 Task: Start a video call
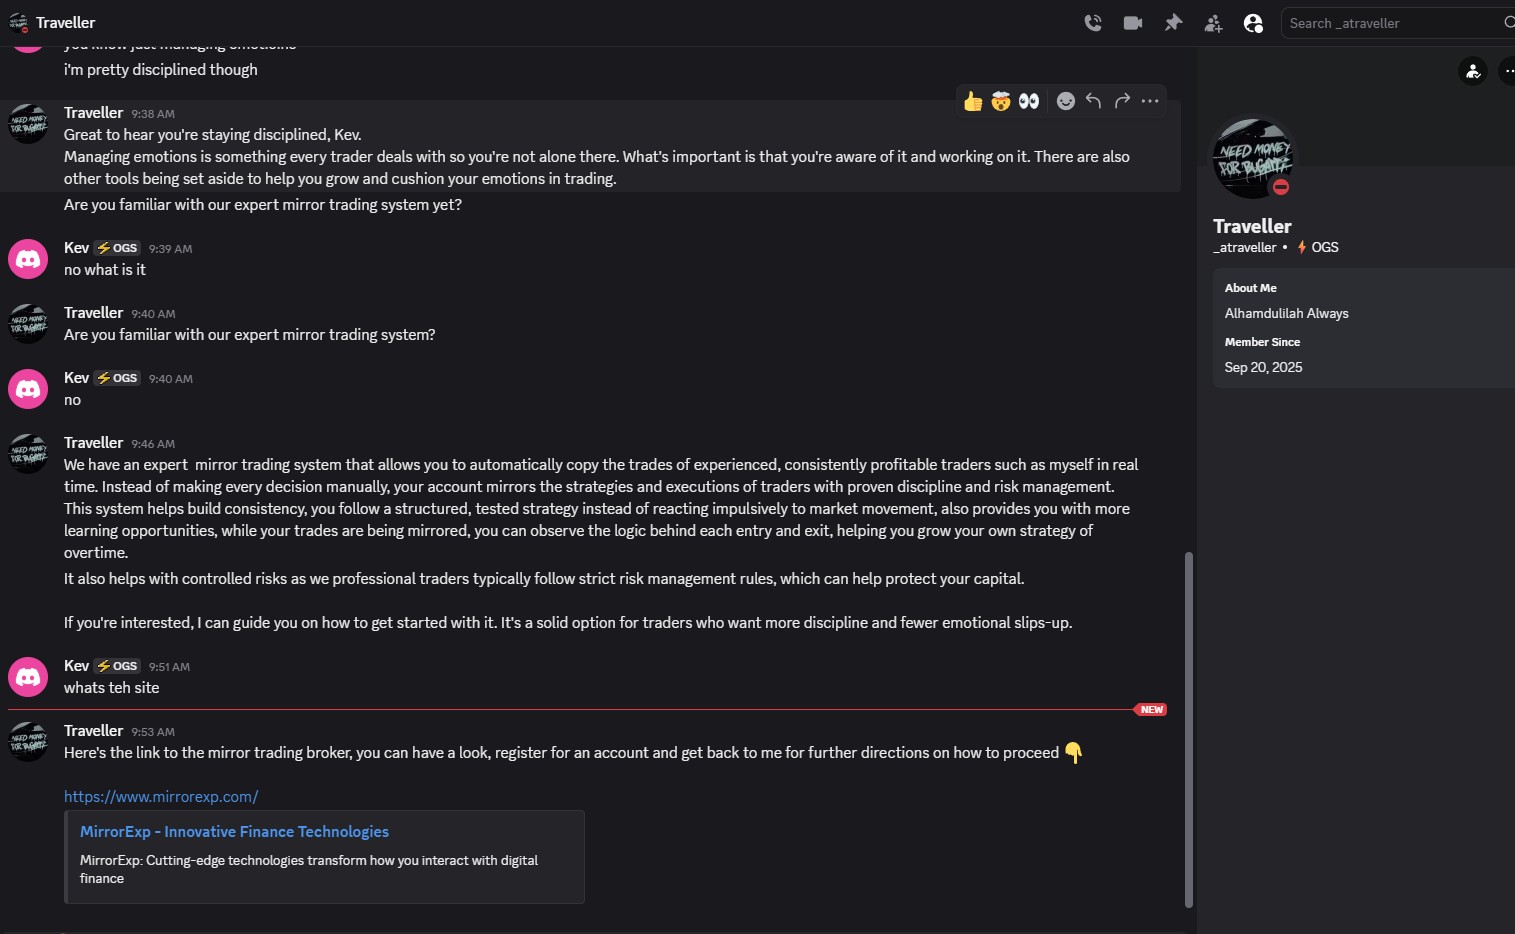(x=1133, y=23)
